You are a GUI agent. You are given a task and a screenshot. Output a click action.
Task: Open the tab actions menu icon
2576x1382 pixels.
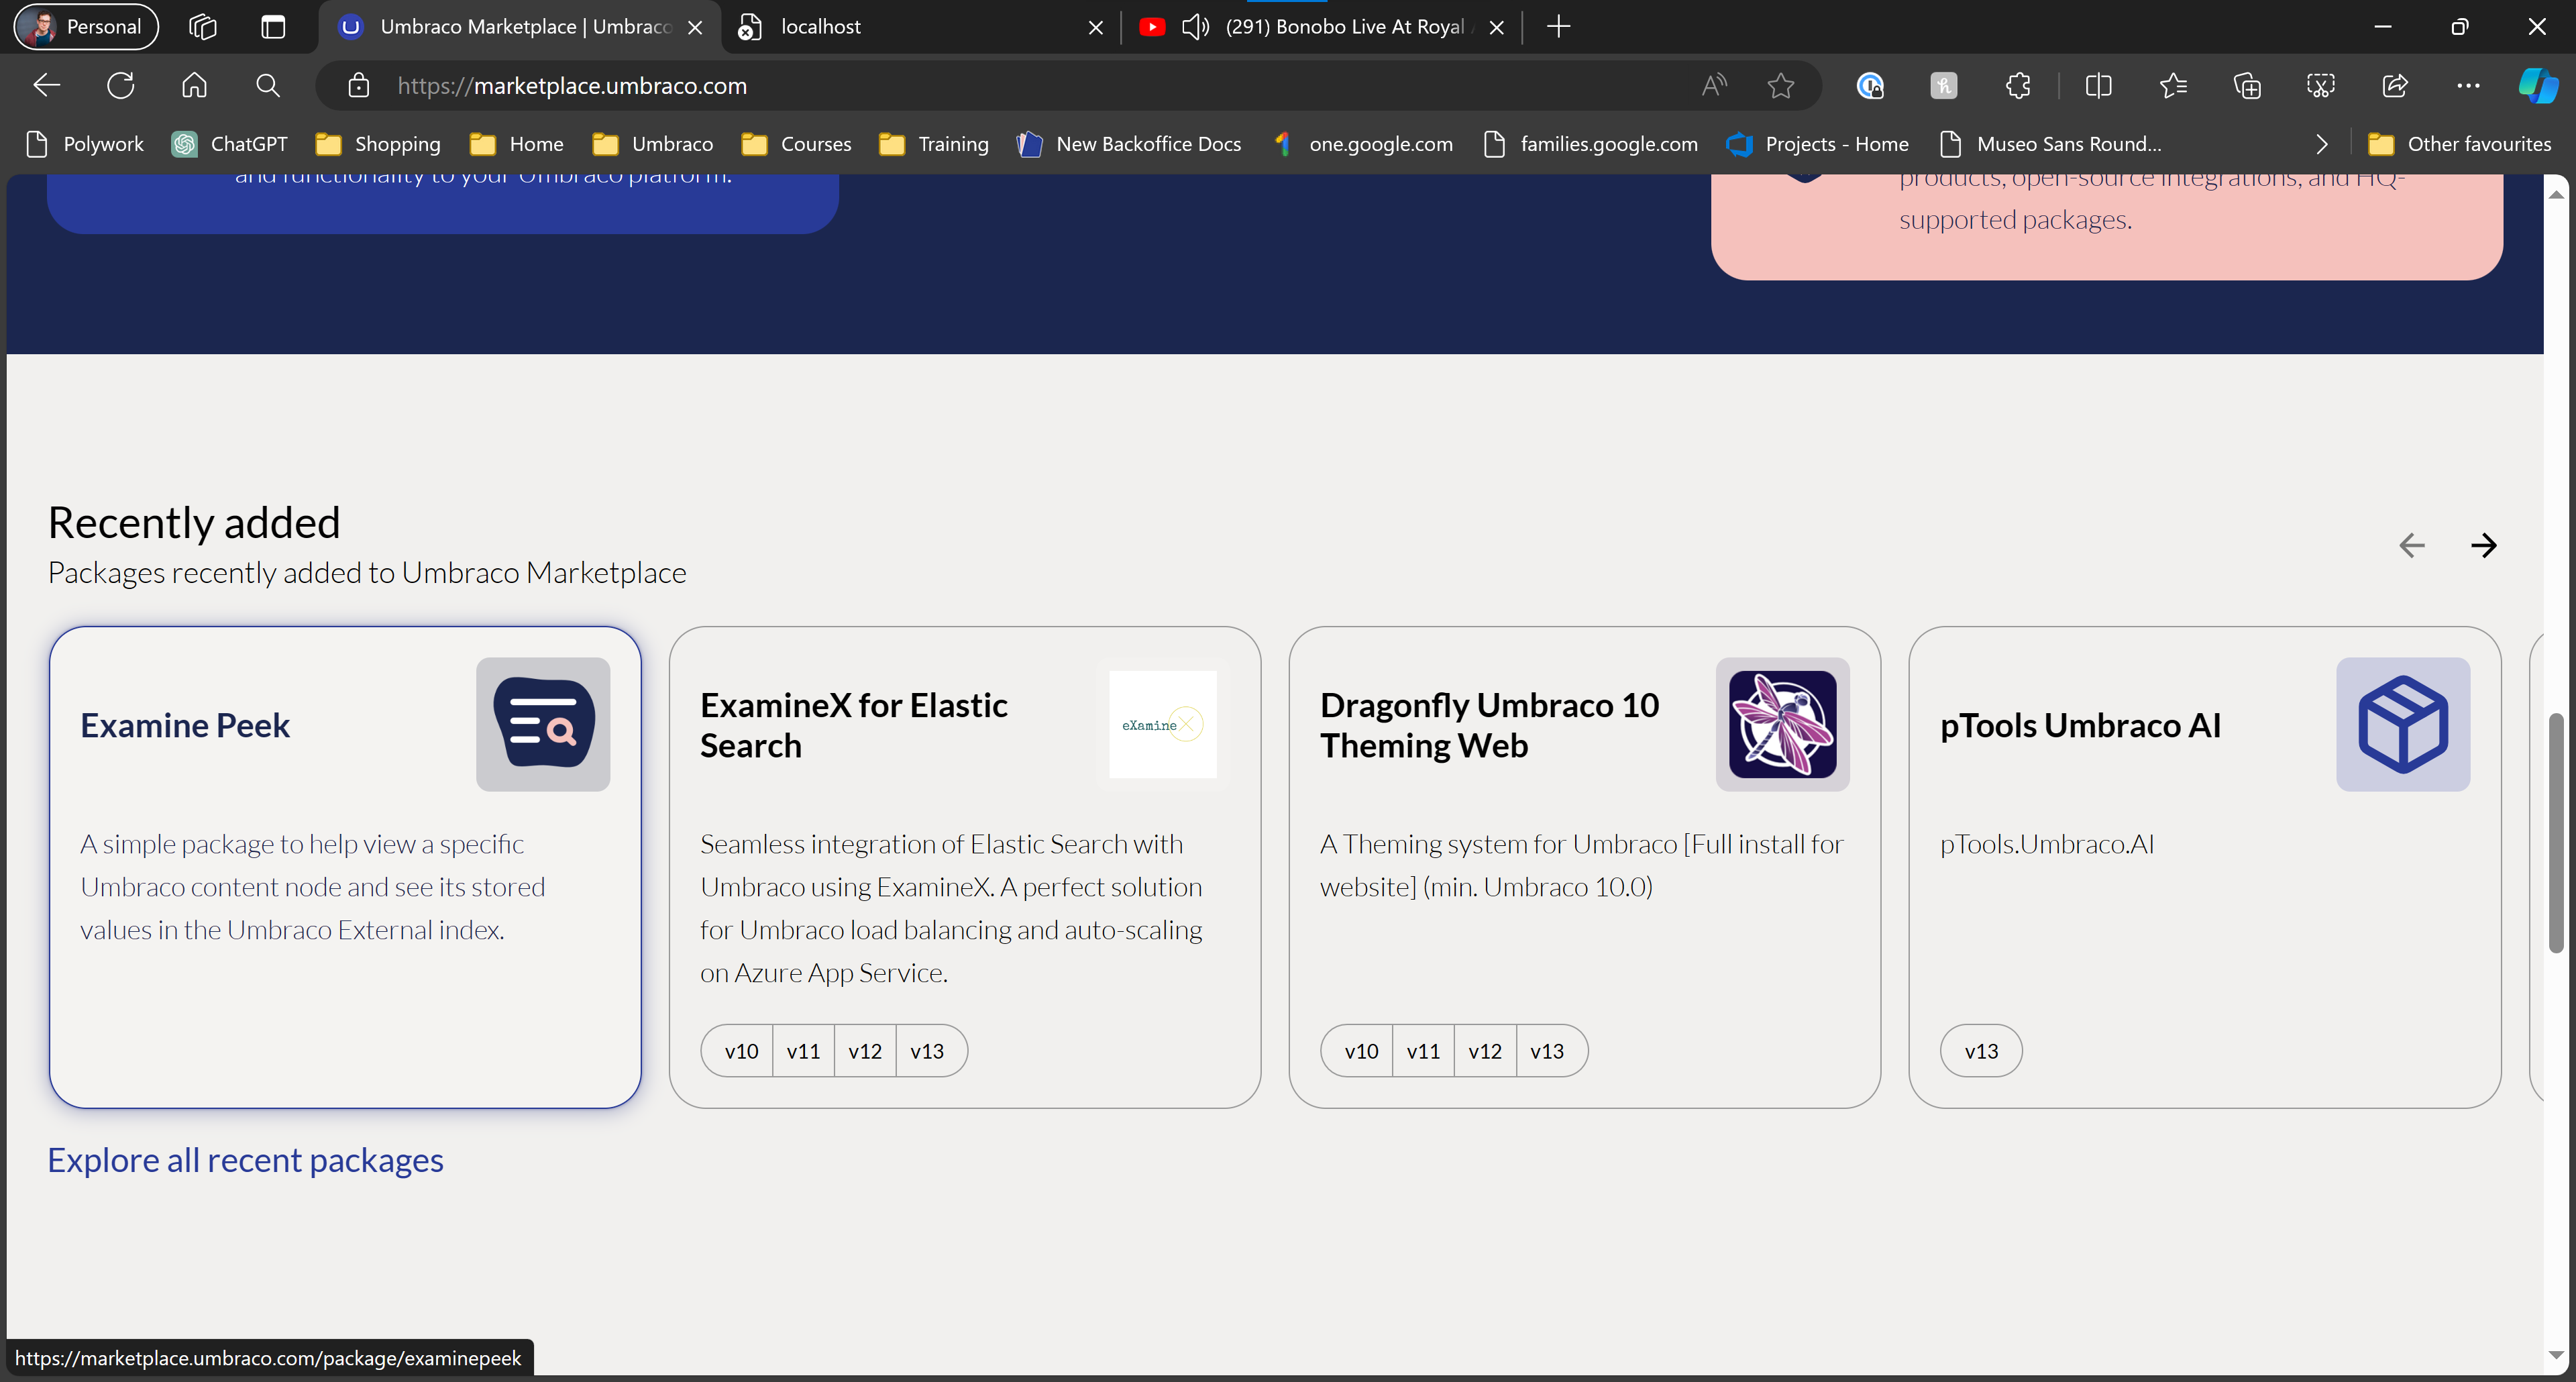pos(273,27)
